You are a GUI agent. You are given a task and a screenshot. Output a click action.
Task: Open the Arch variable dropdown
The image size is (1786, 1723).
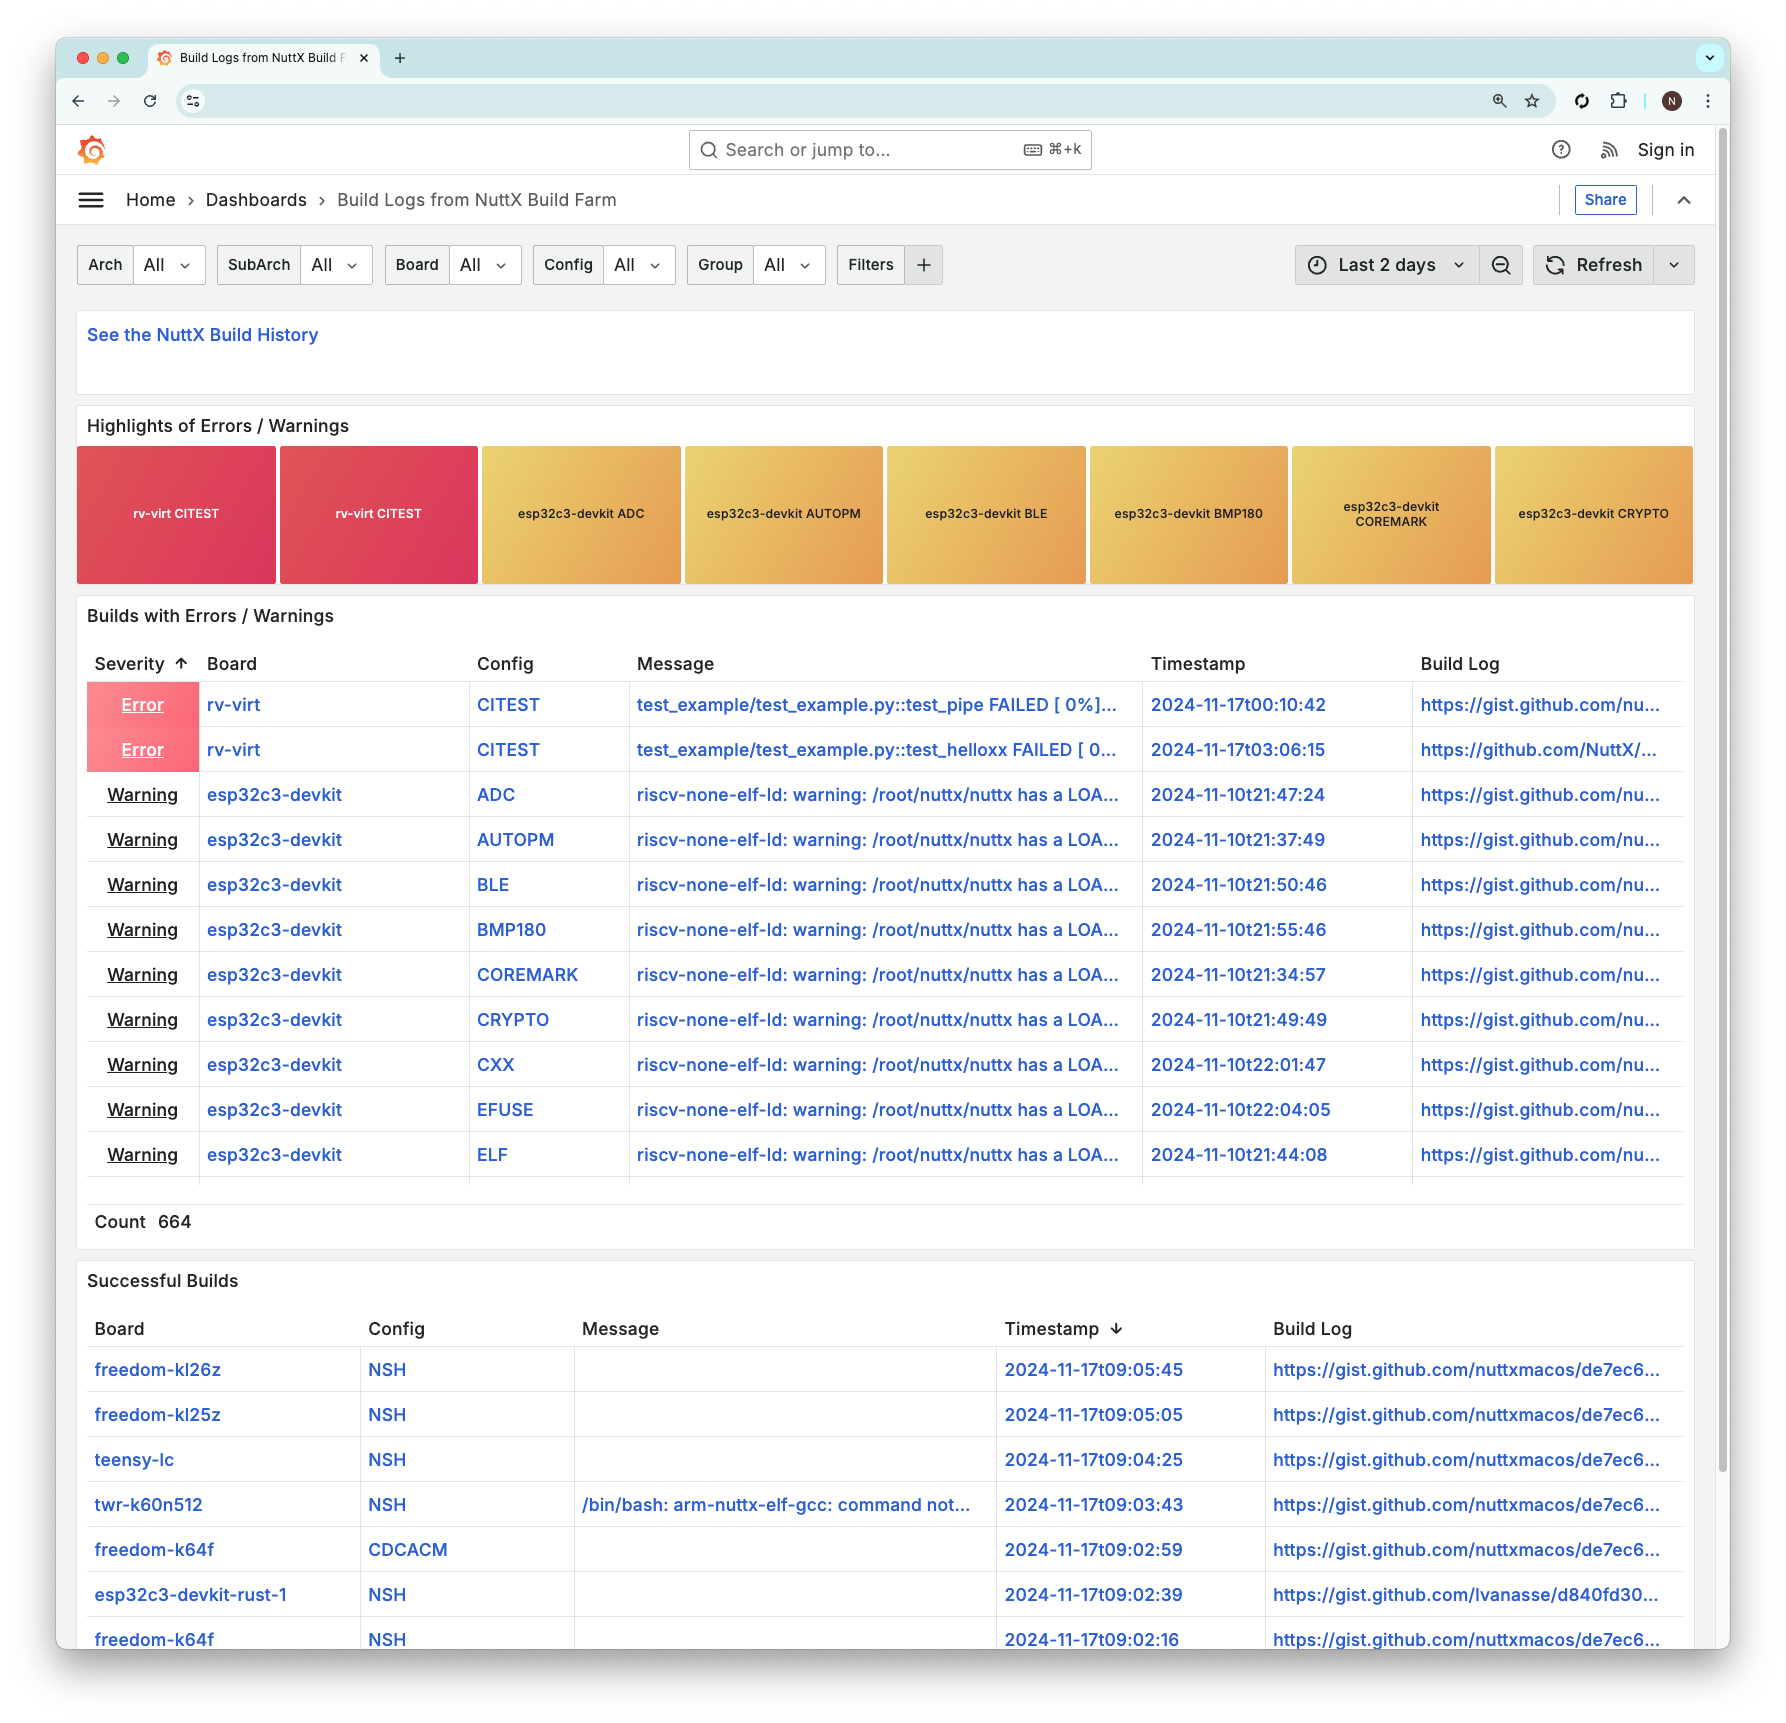[168, 265]
